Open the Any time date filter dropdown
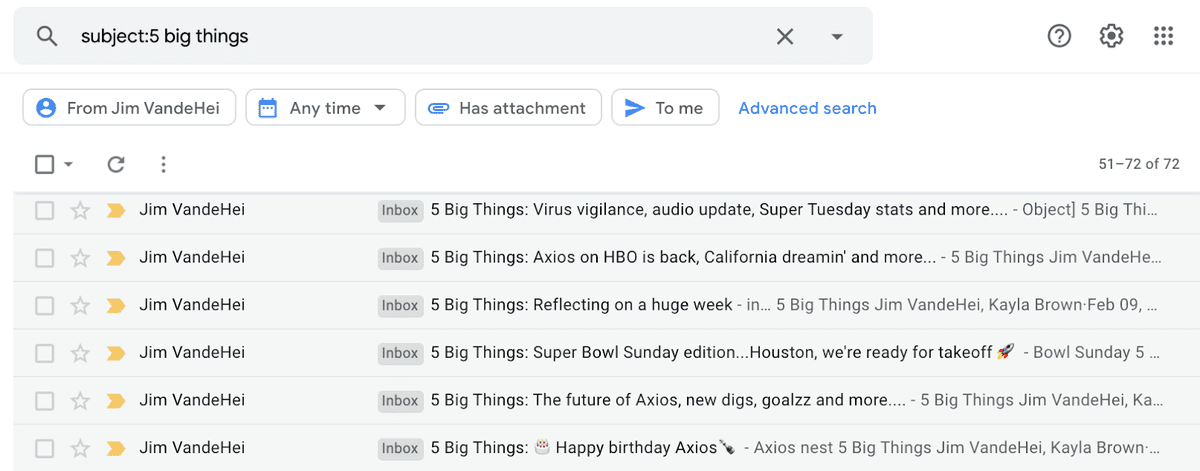Screen dimensions: 1200x471 coord(325,108)
